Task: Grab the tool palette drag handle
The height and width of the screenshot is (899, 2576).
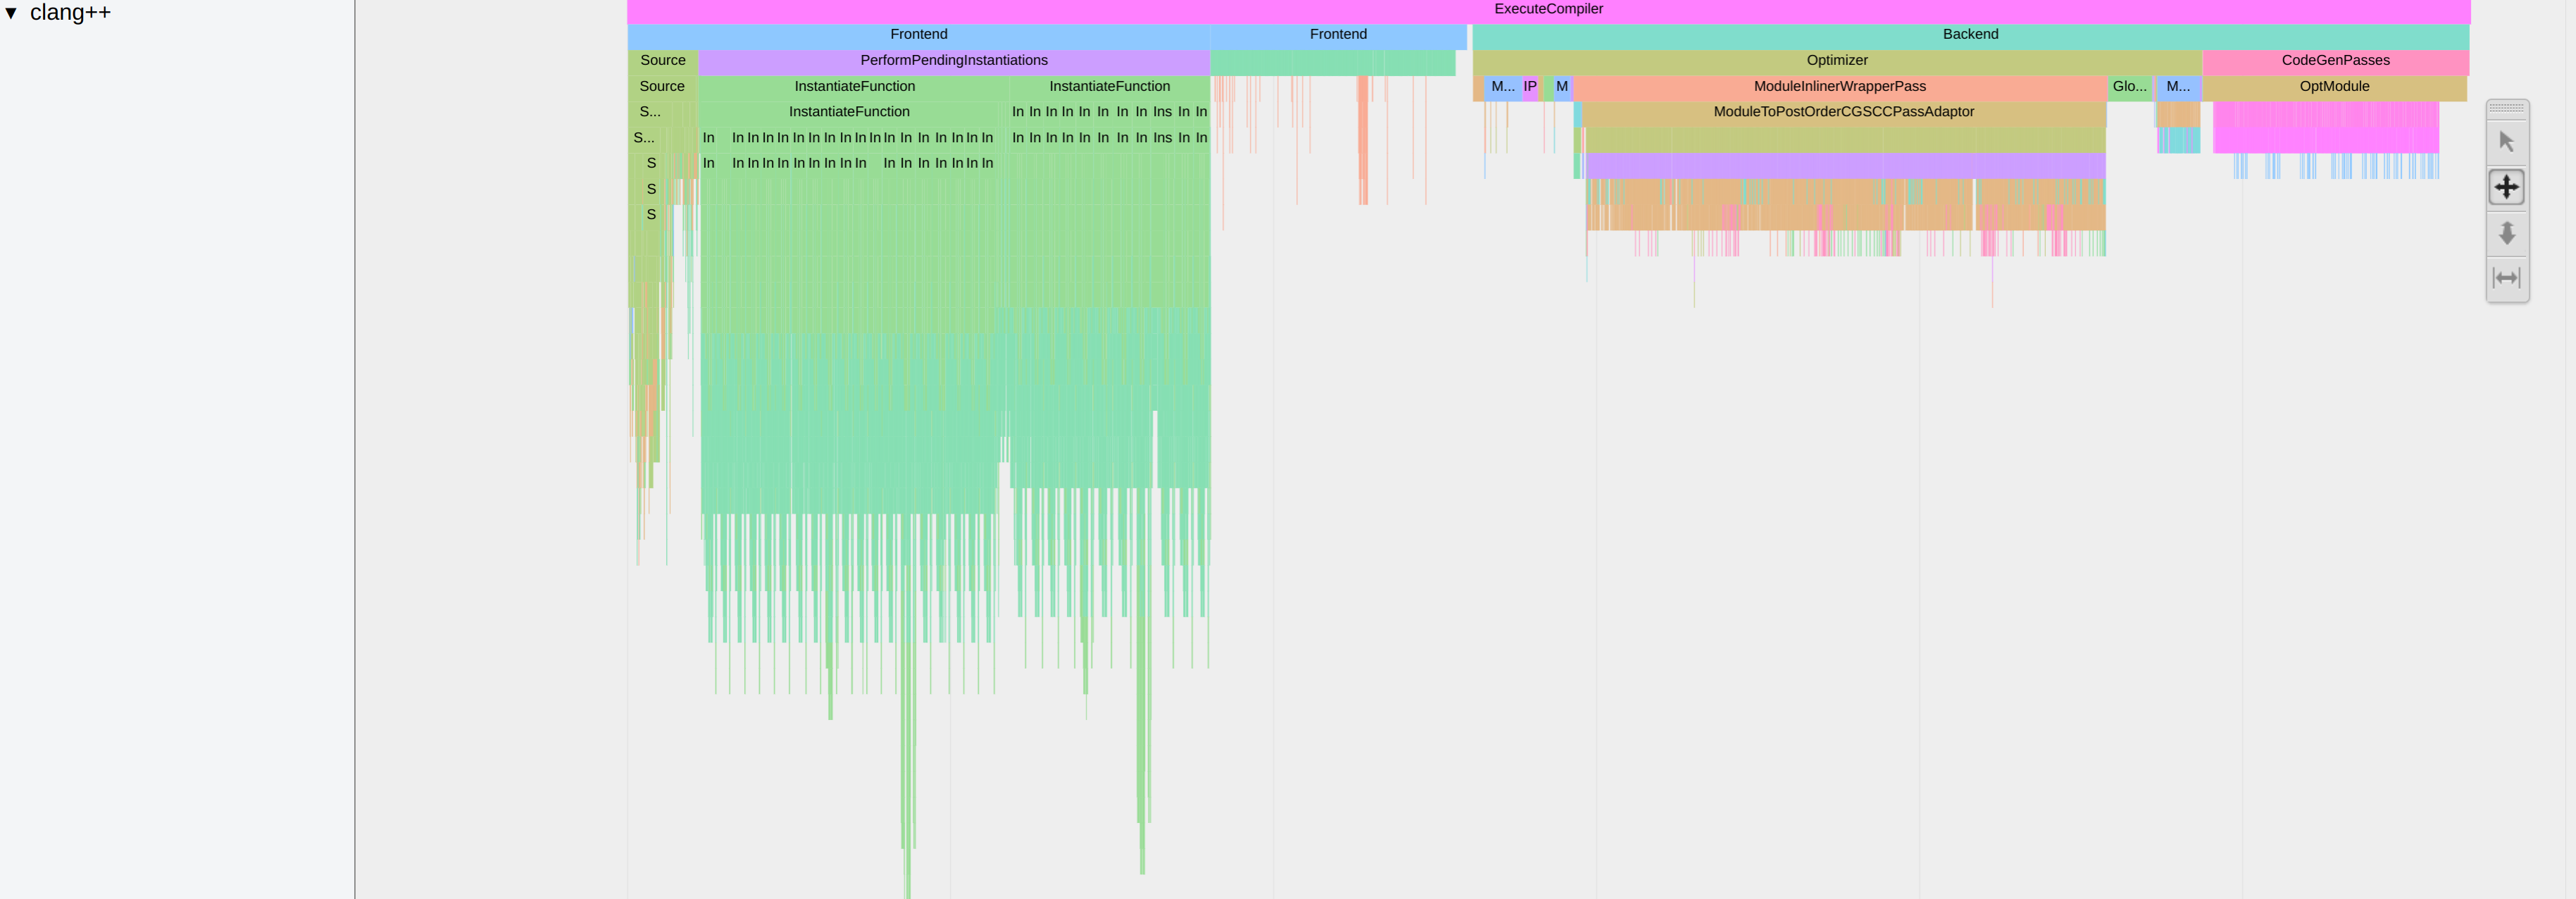Action: 2506,108
